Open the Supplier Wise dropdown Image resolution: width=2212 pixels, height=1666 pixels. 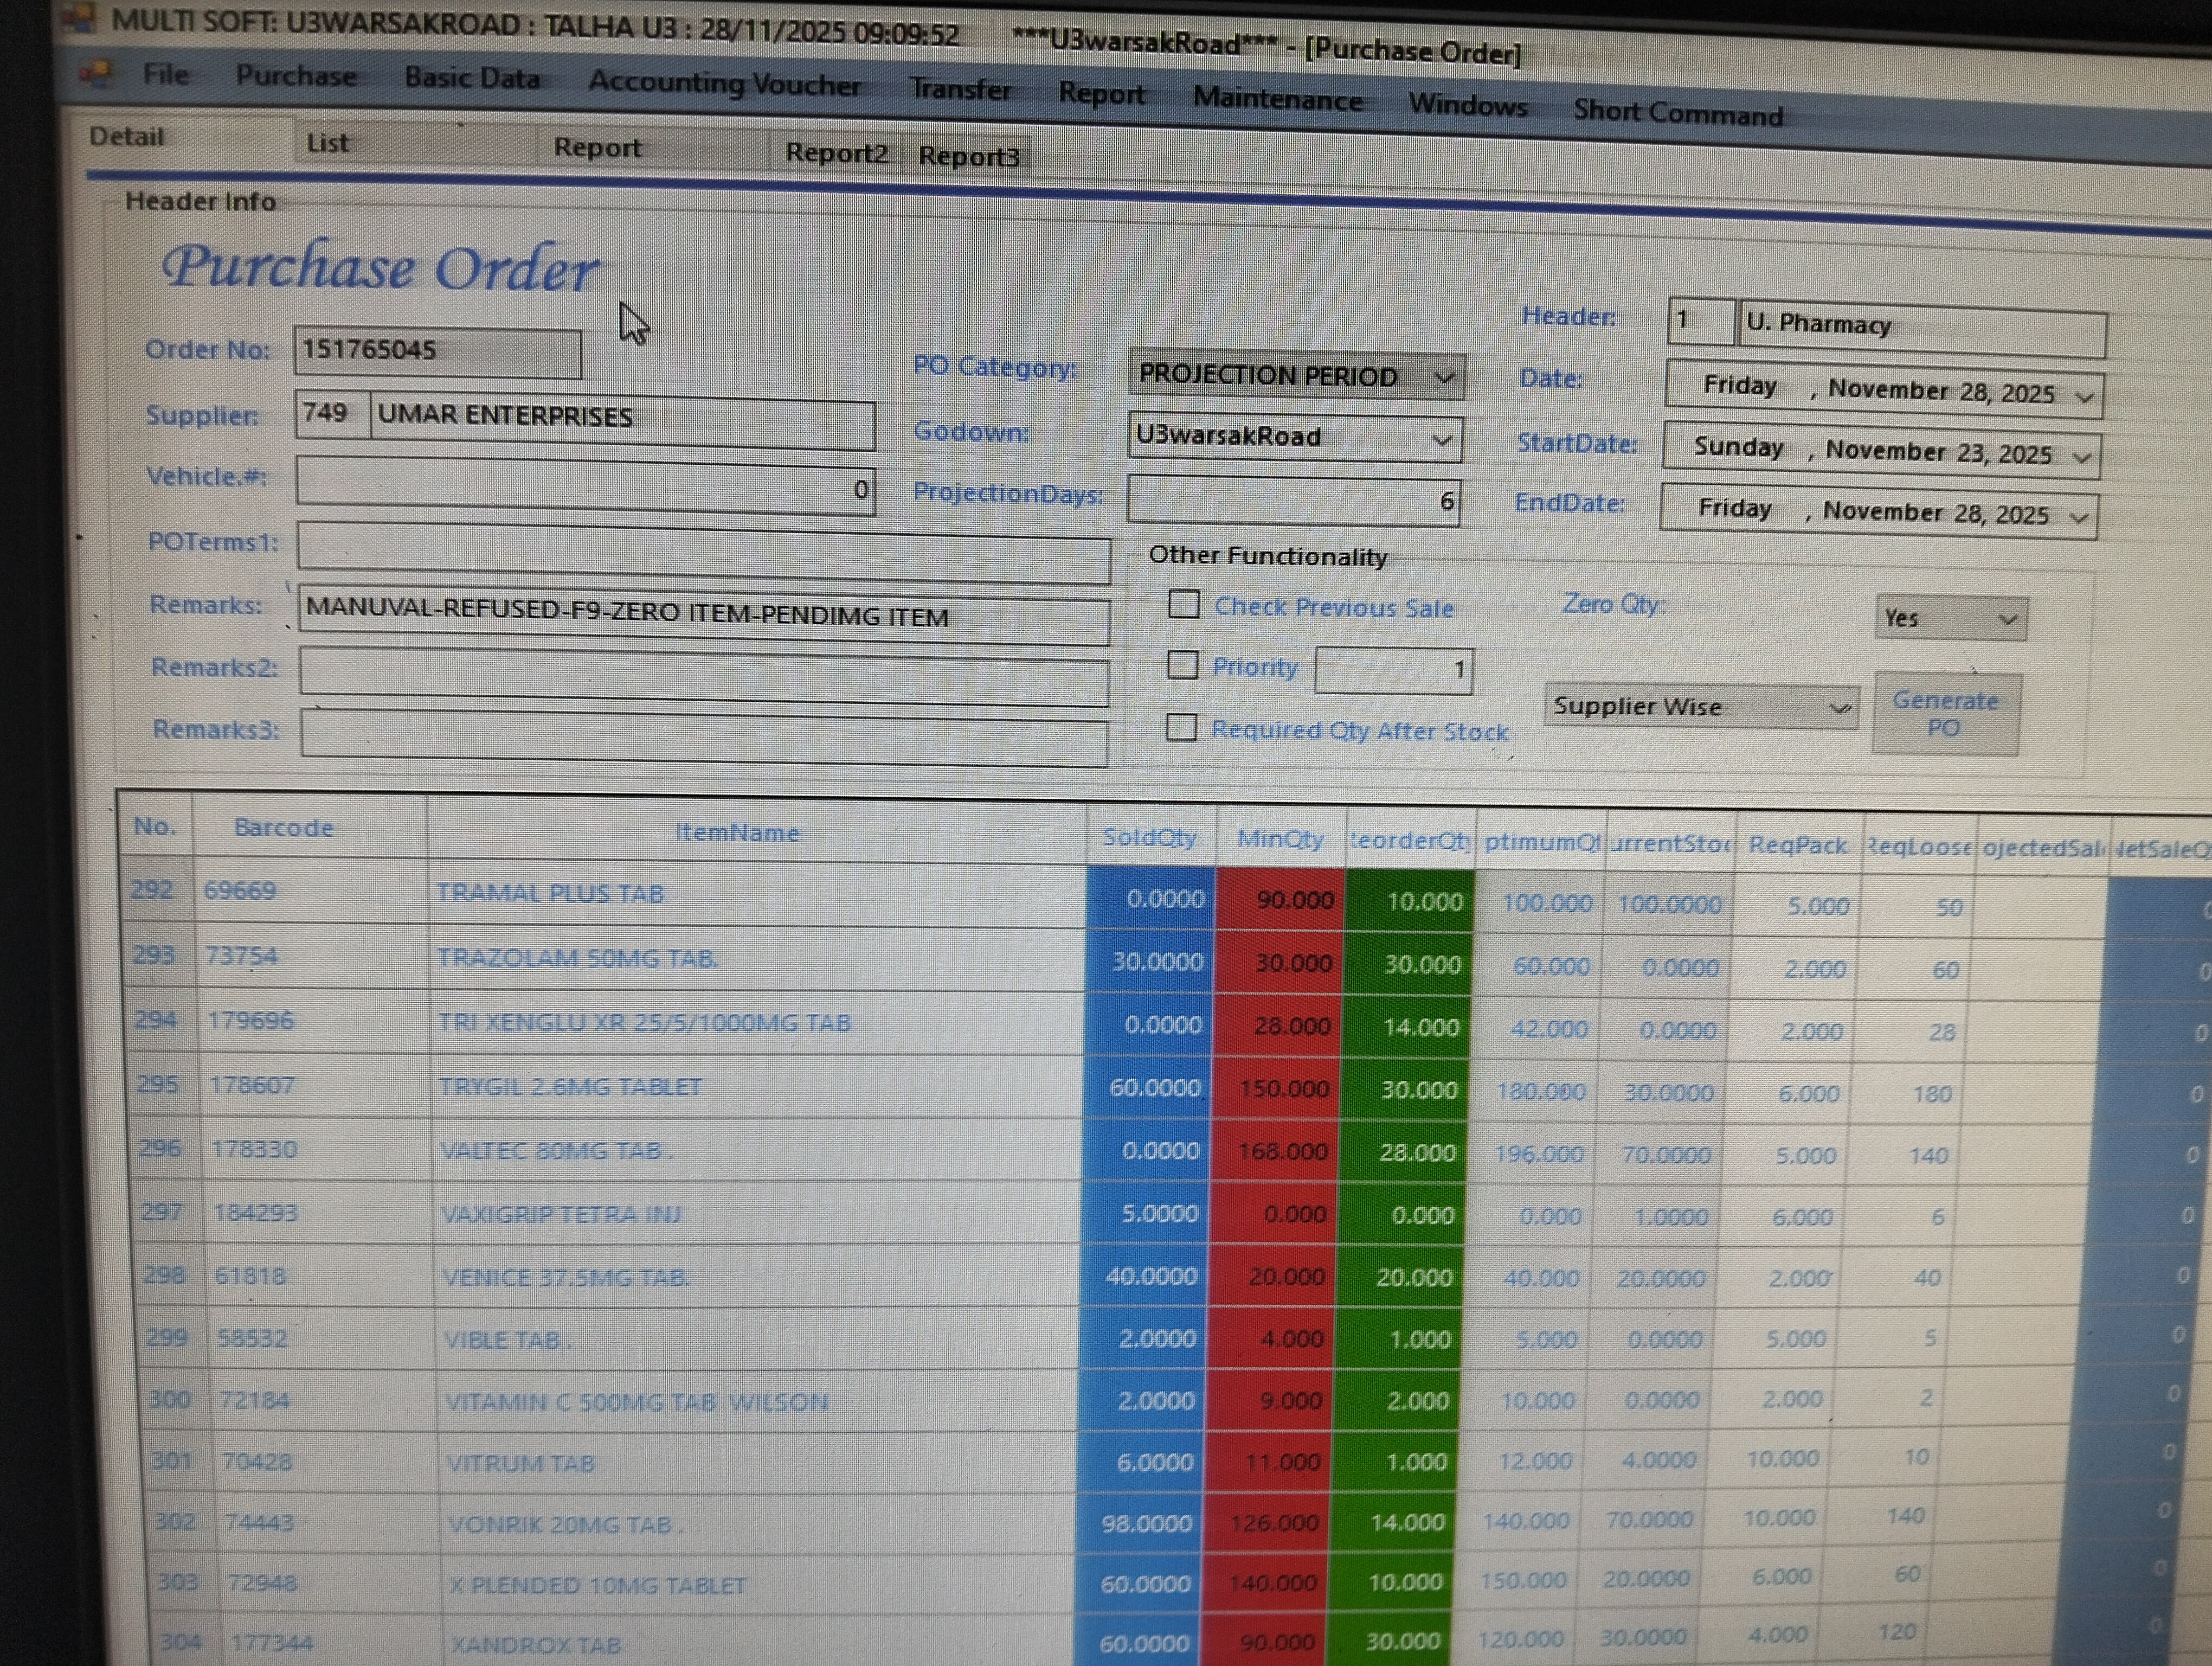point(1838,708)
